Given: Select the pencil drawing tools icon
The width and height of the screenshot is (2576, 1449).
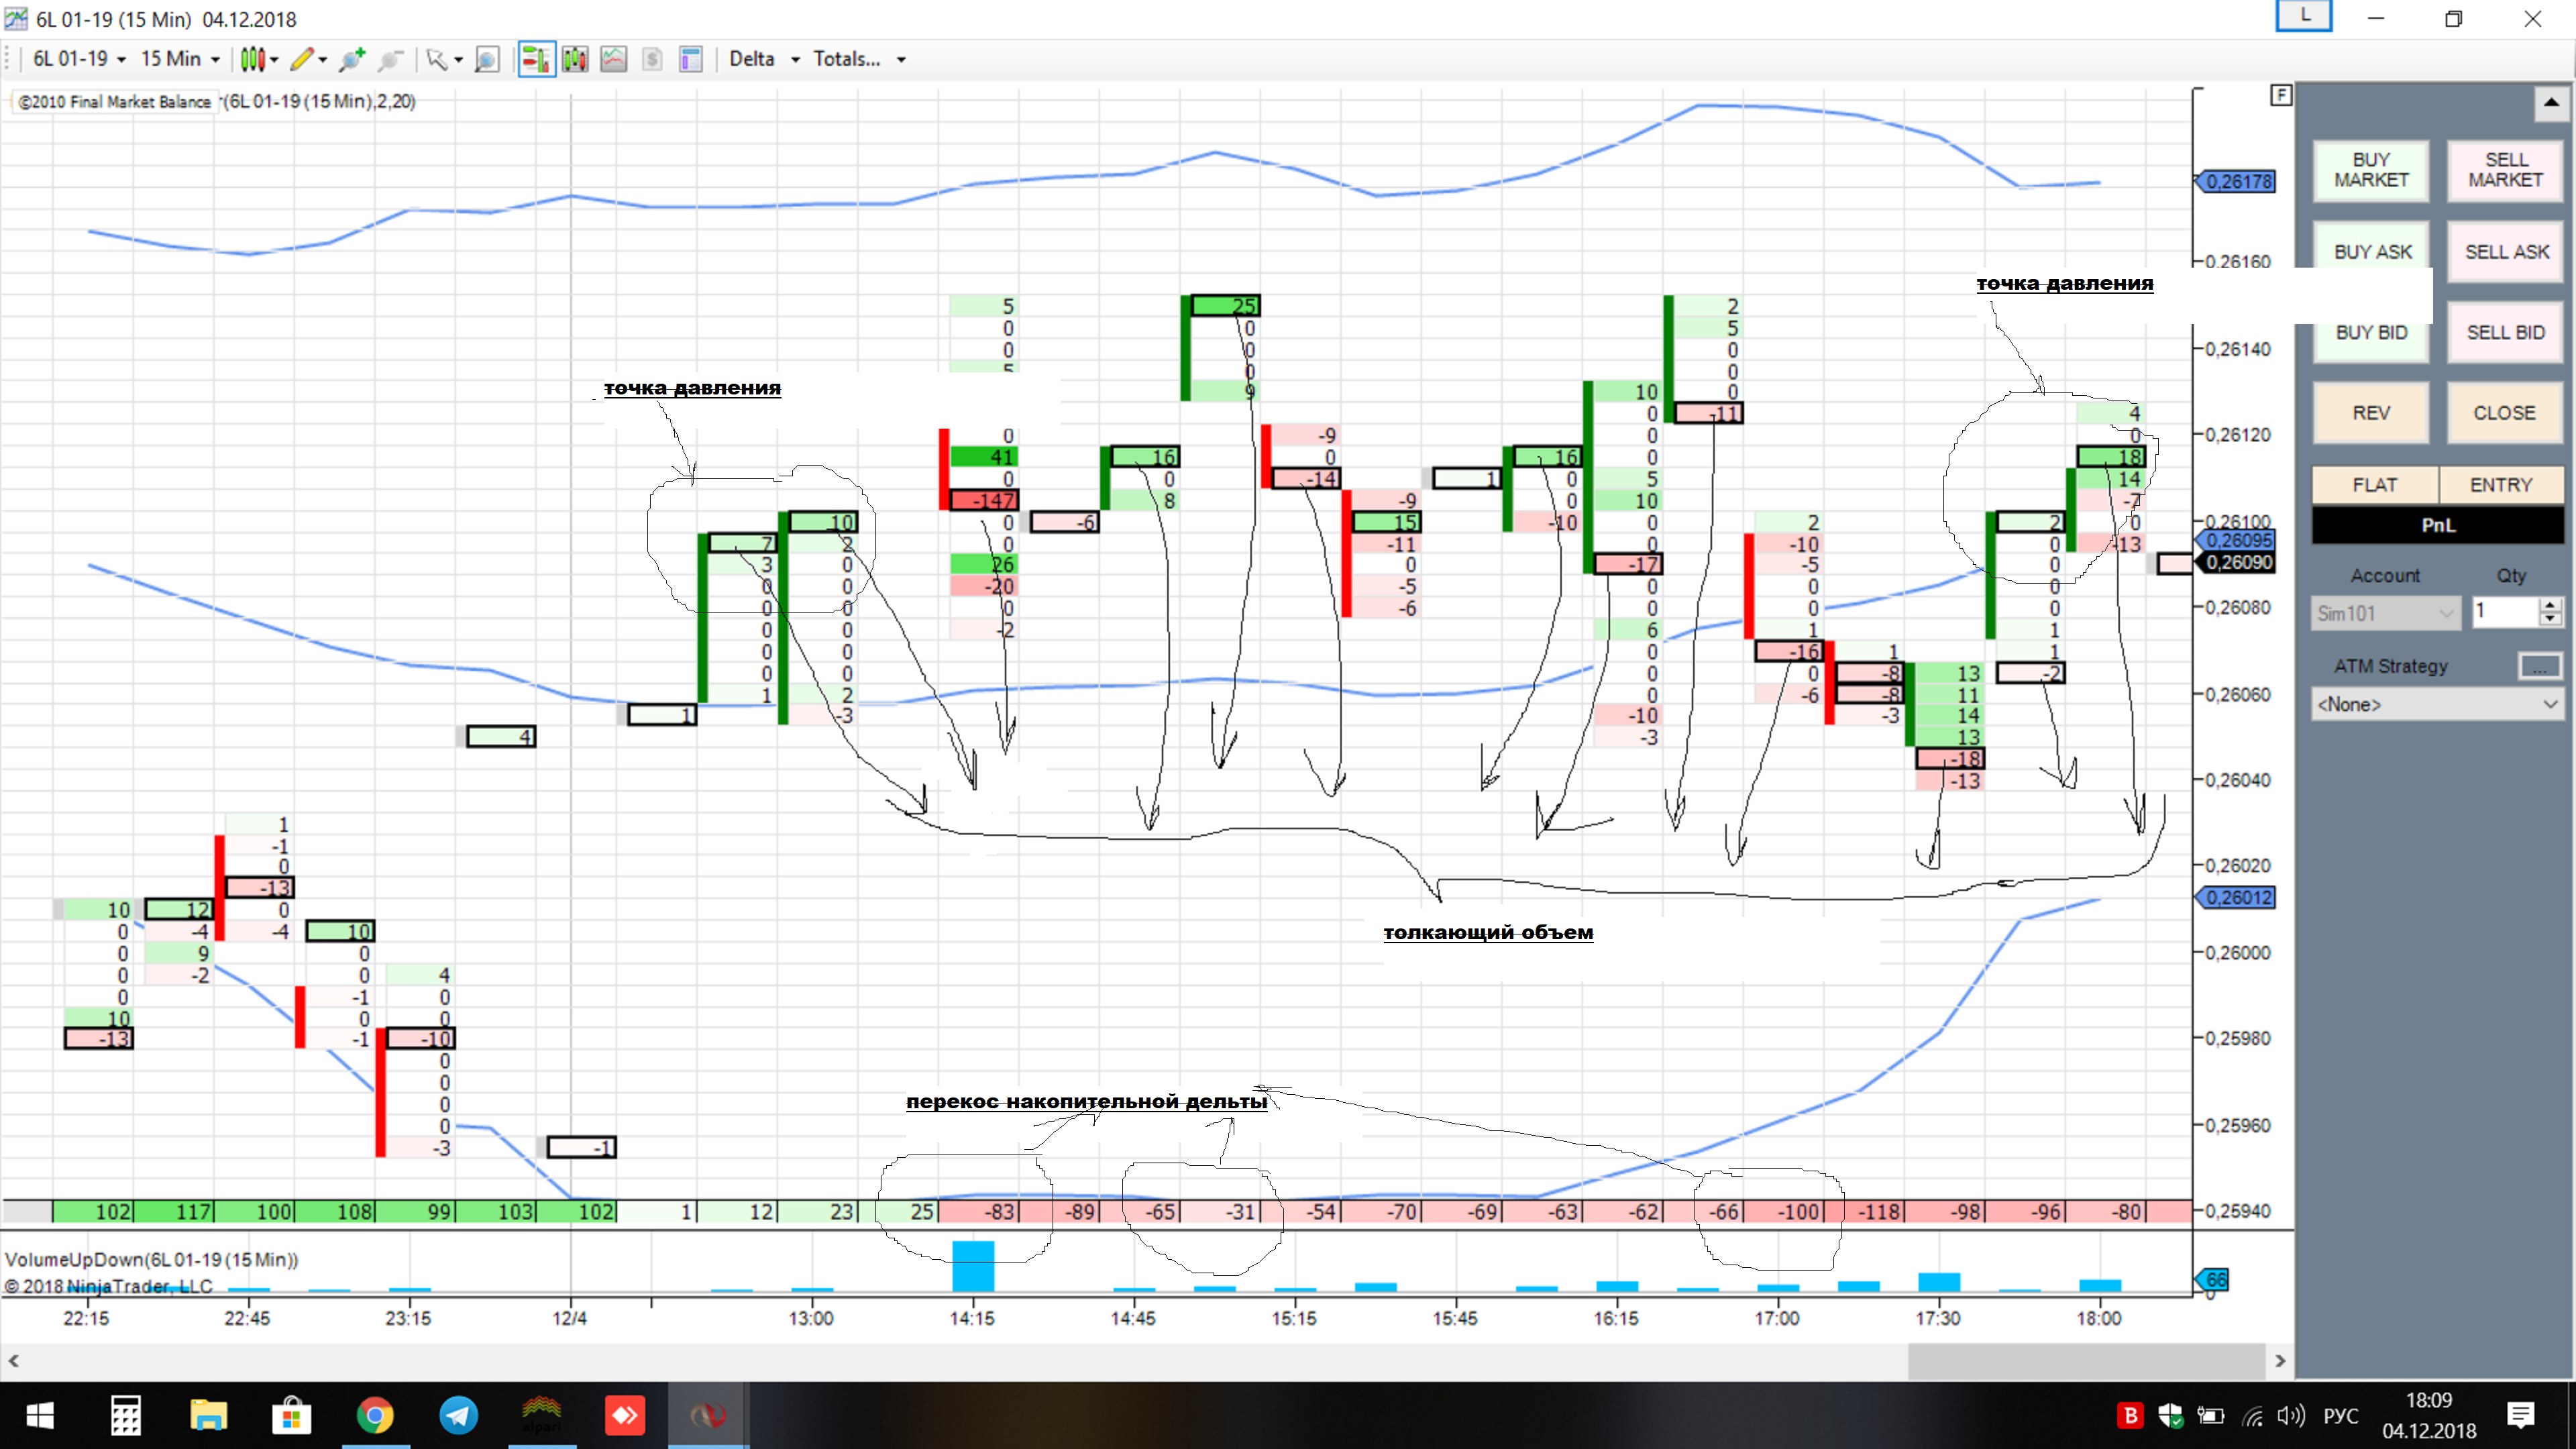Looking at the screenshot, I should pos(302,59).
